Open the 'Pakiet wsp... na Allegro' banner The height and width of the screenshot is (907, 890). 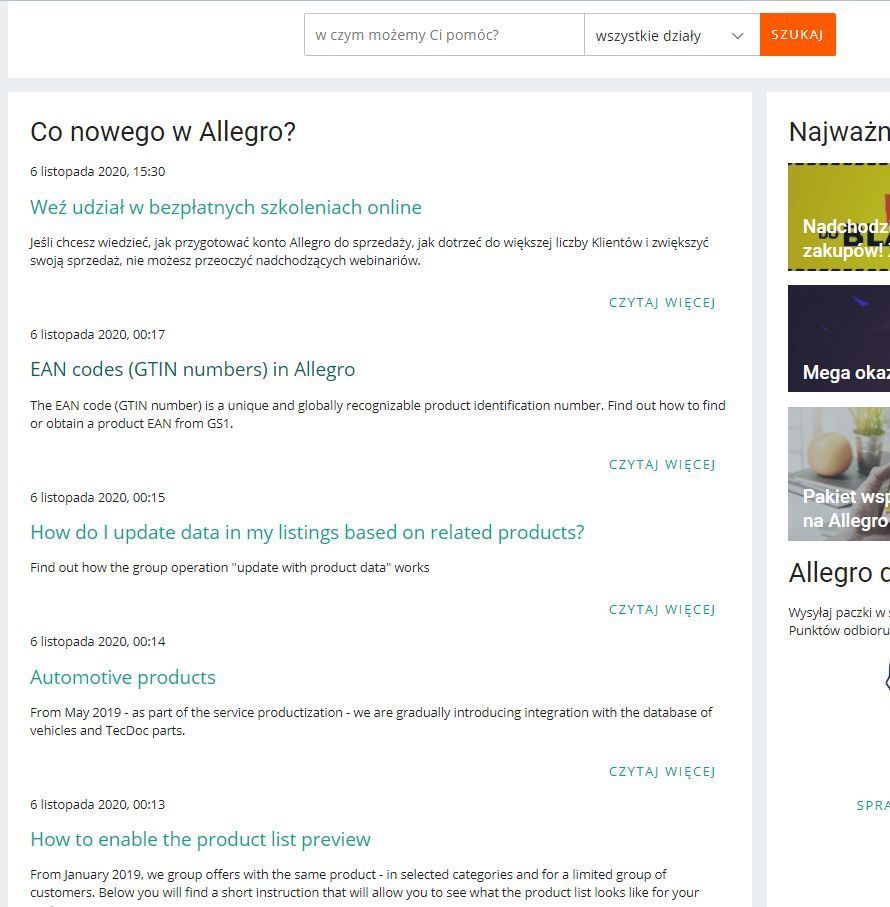click(839, 474)
